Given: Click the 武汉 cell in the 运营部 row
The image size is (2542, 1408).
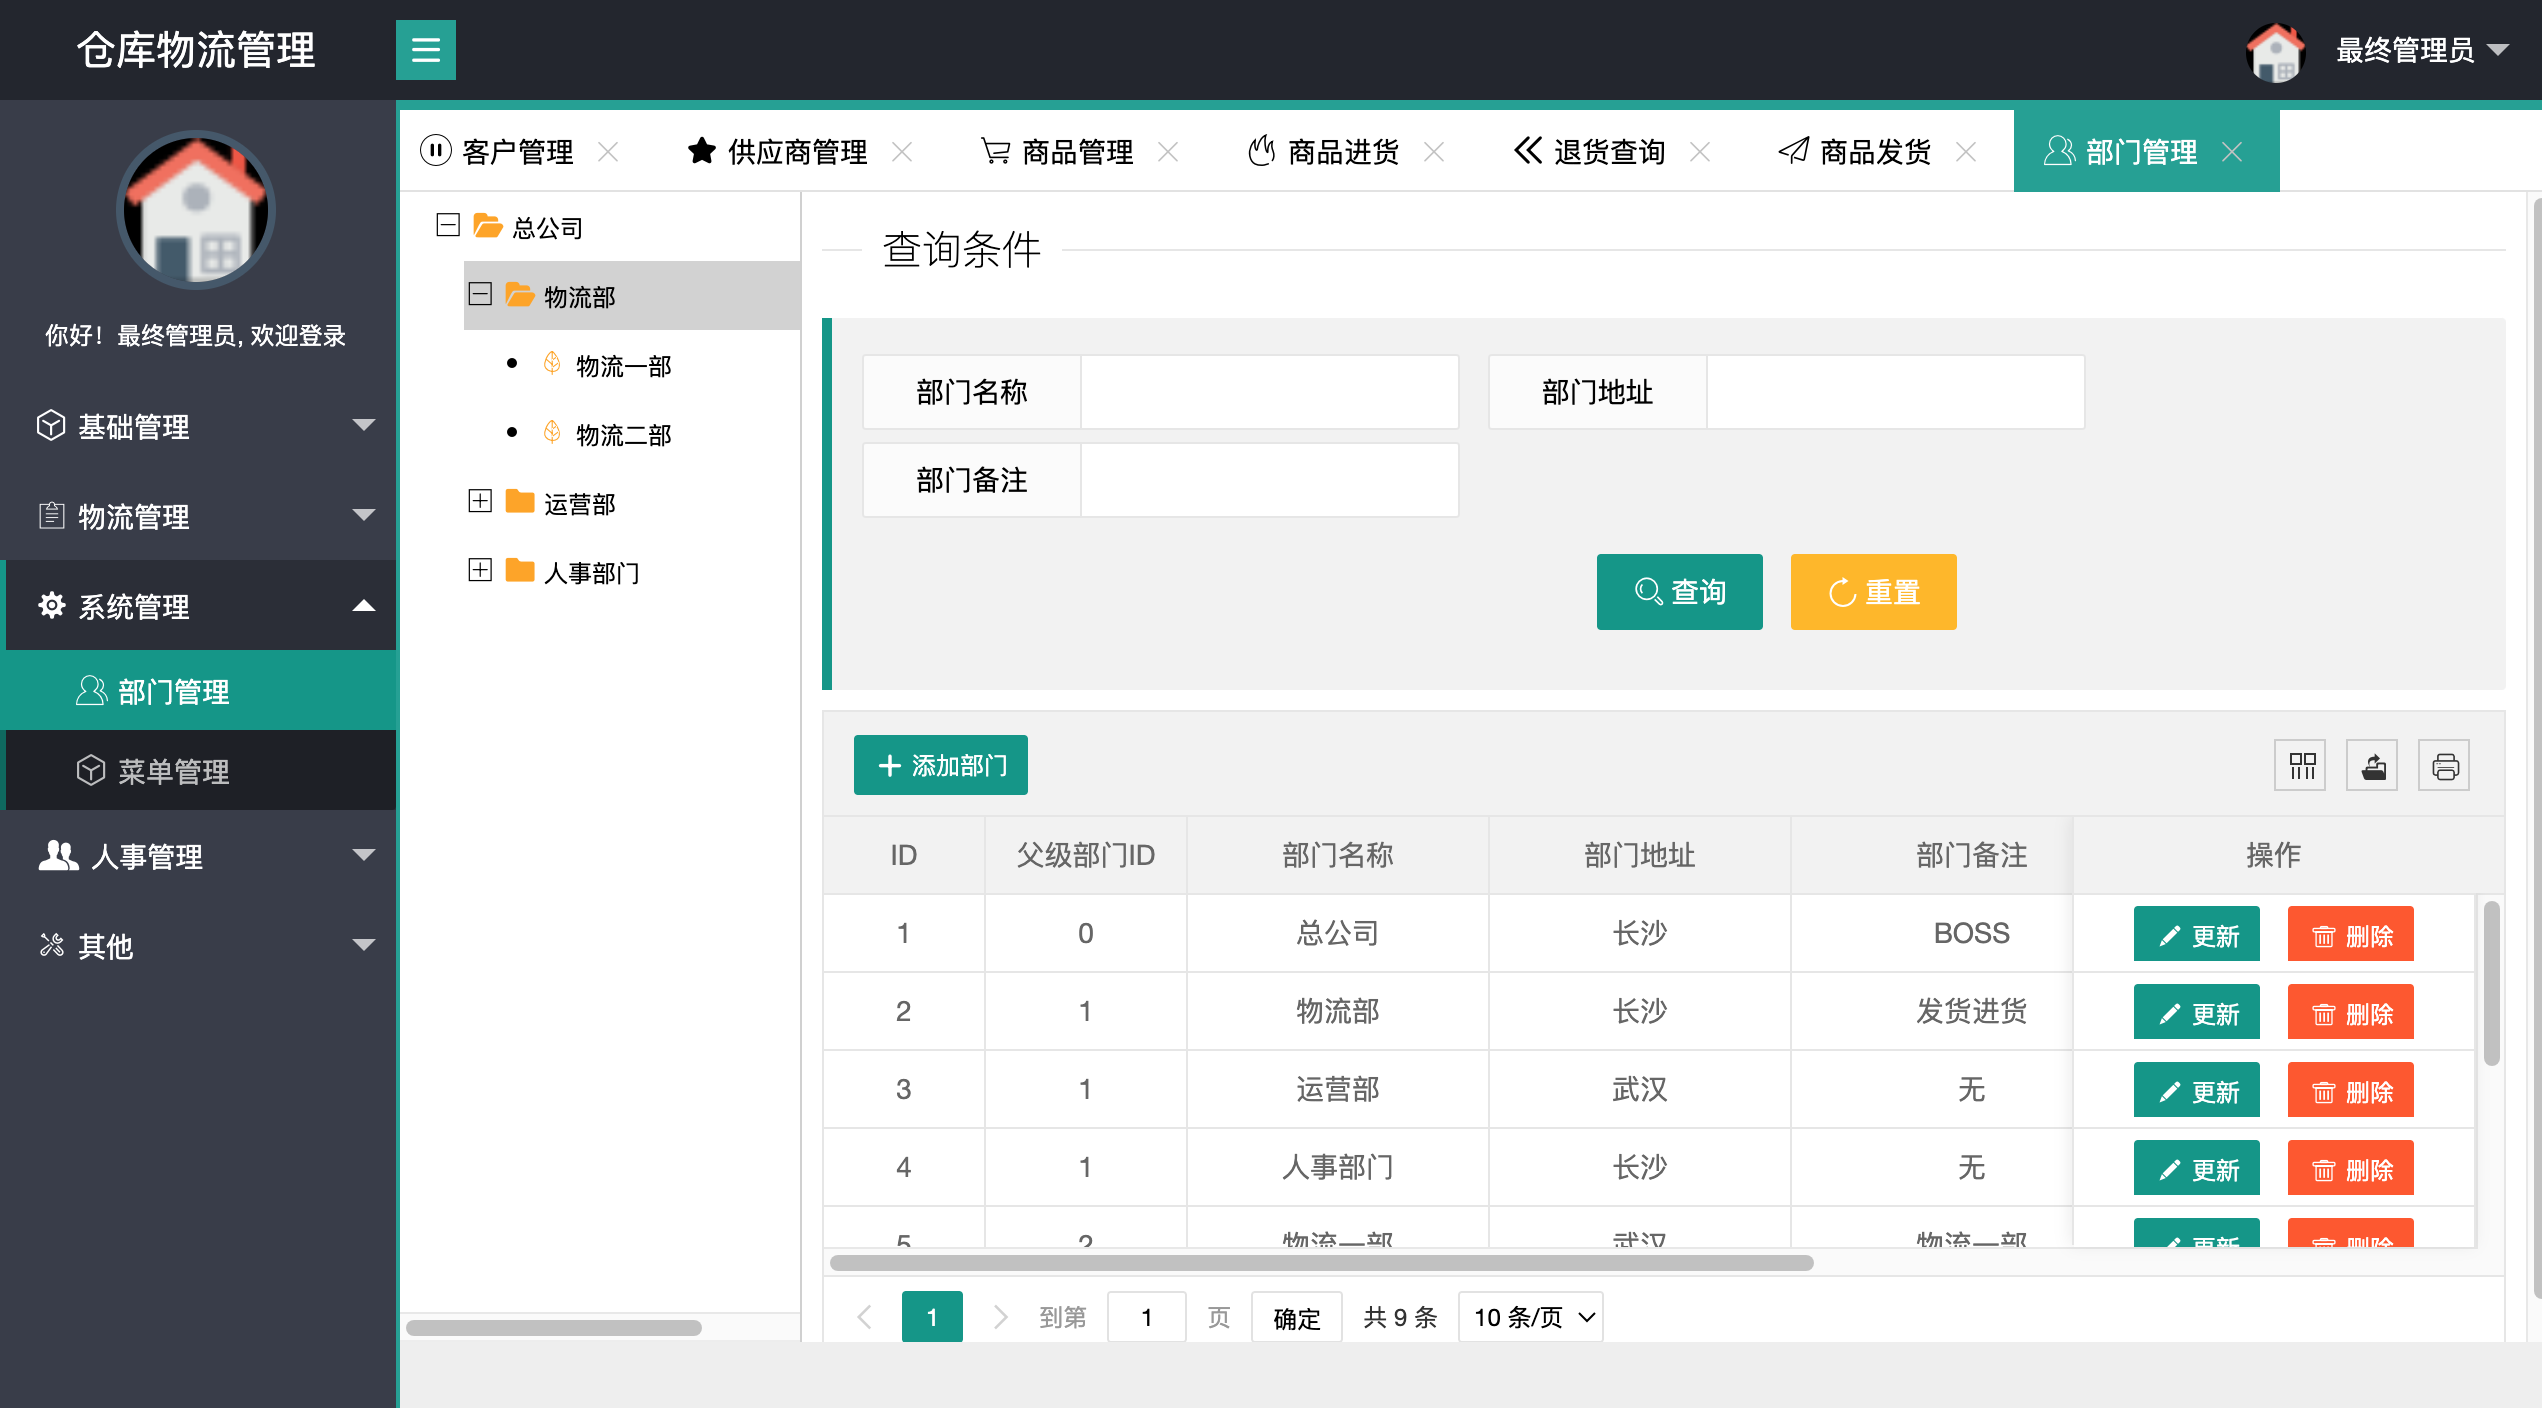Looking at the screenshot, I should [1640, 1089].
